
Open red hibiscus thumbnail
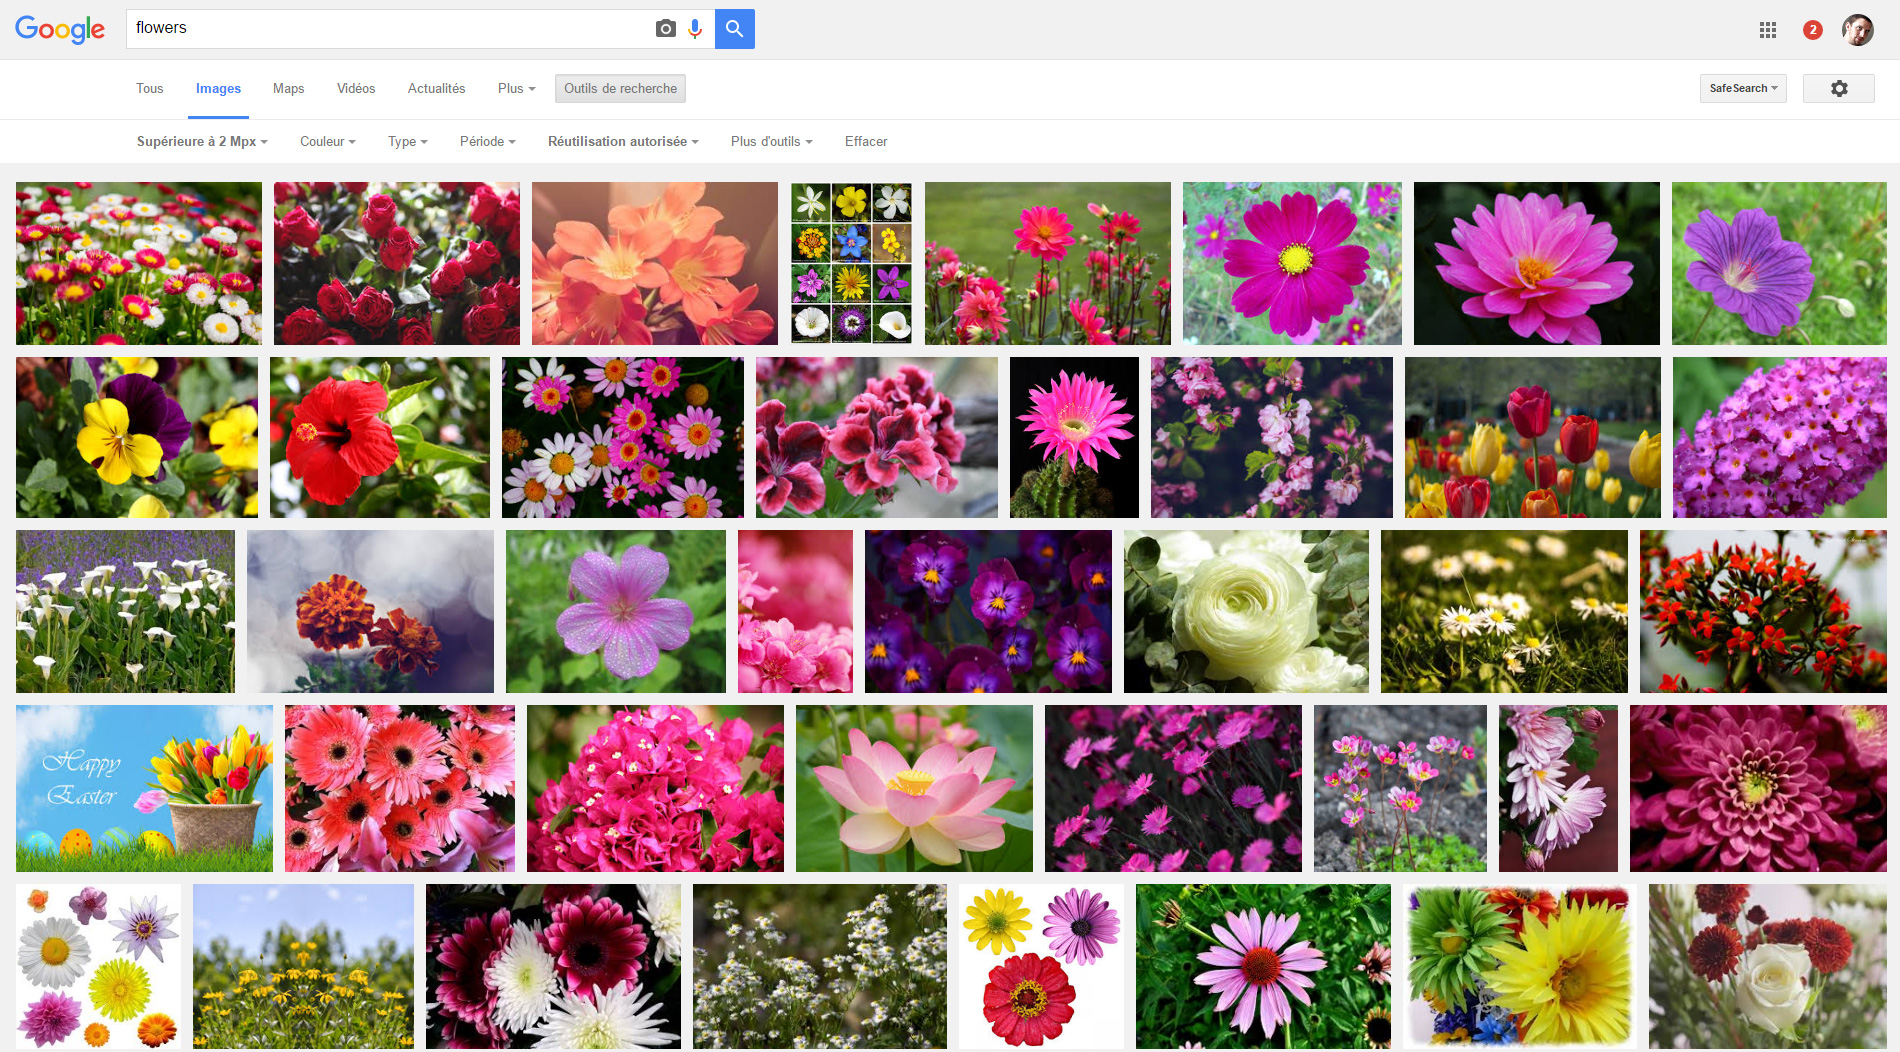pos(380,437)
